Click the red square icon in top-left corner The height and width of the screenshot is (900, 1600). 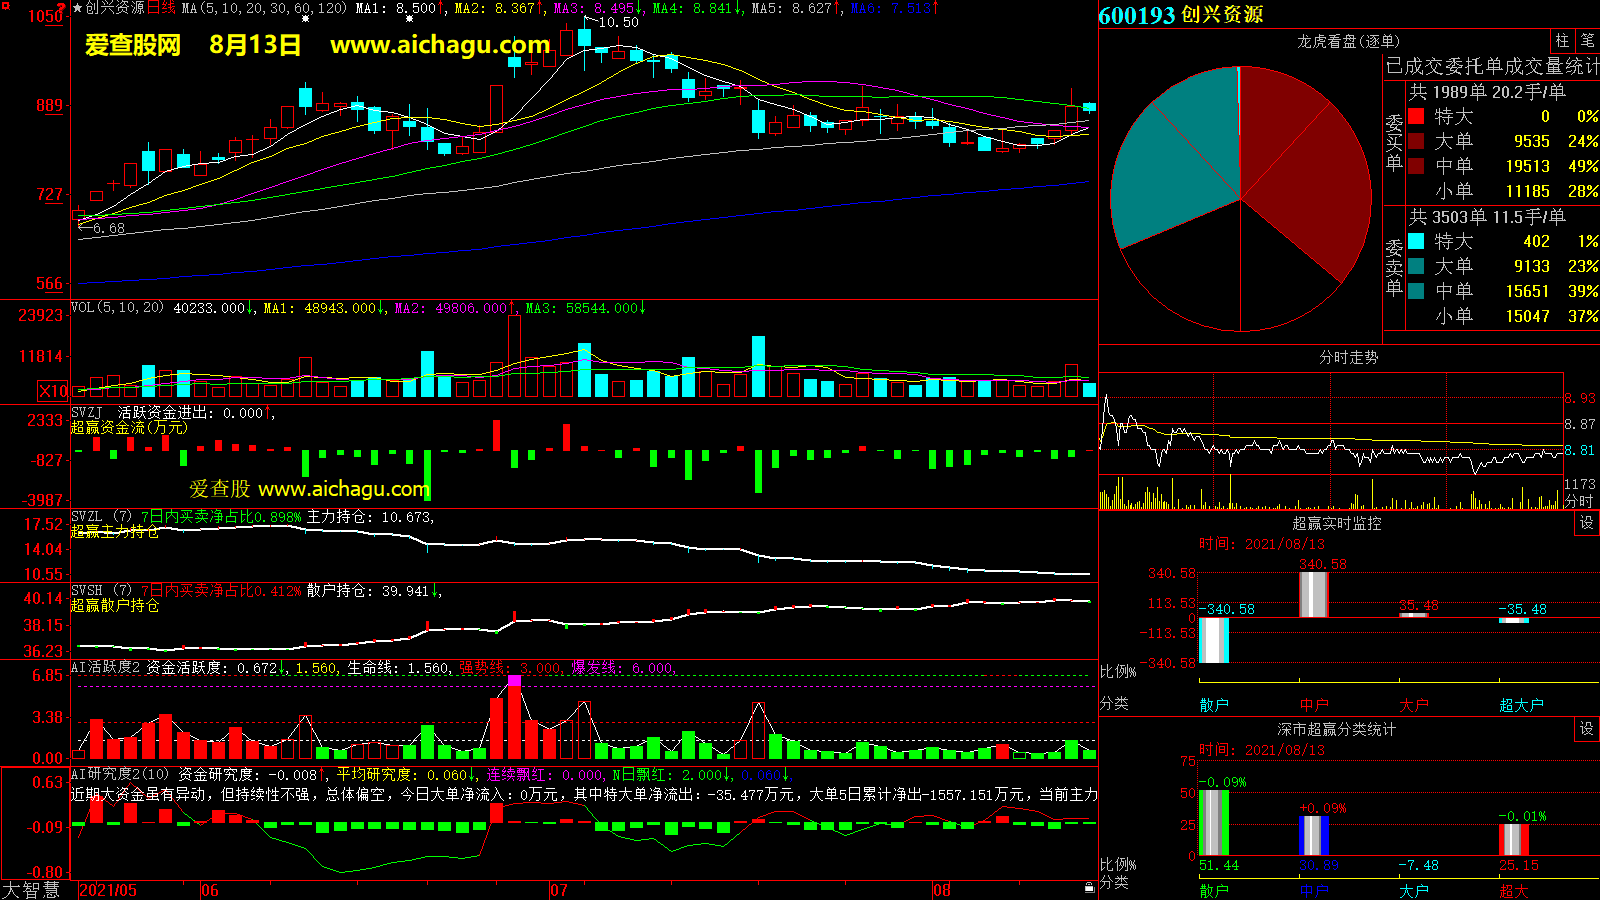[x=5, y=6]
